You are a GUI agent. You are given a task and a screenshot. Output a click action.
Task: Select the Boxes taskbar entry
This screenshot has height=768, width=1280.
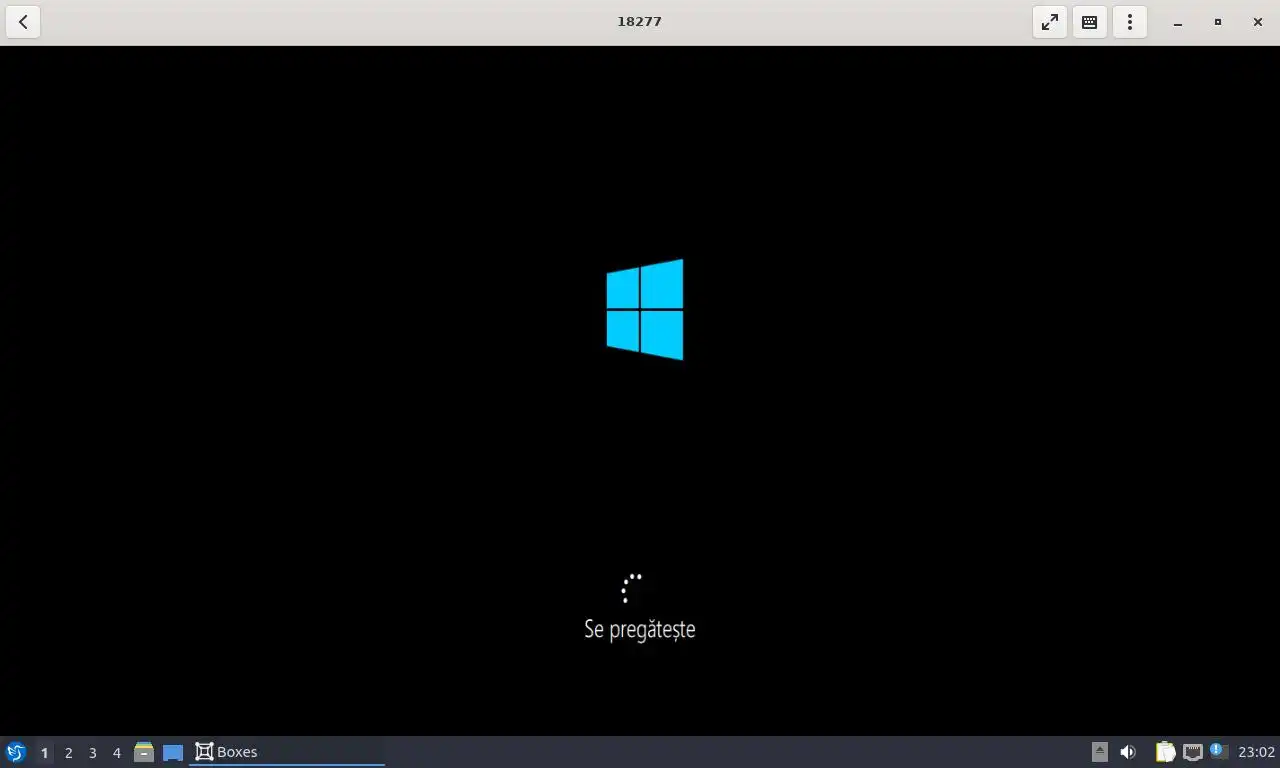click(287, 752)
